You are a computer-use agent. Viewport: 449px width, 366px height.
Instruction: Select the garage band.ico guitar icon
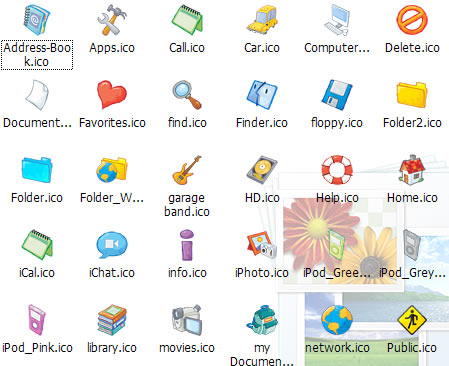click(187, 170)
